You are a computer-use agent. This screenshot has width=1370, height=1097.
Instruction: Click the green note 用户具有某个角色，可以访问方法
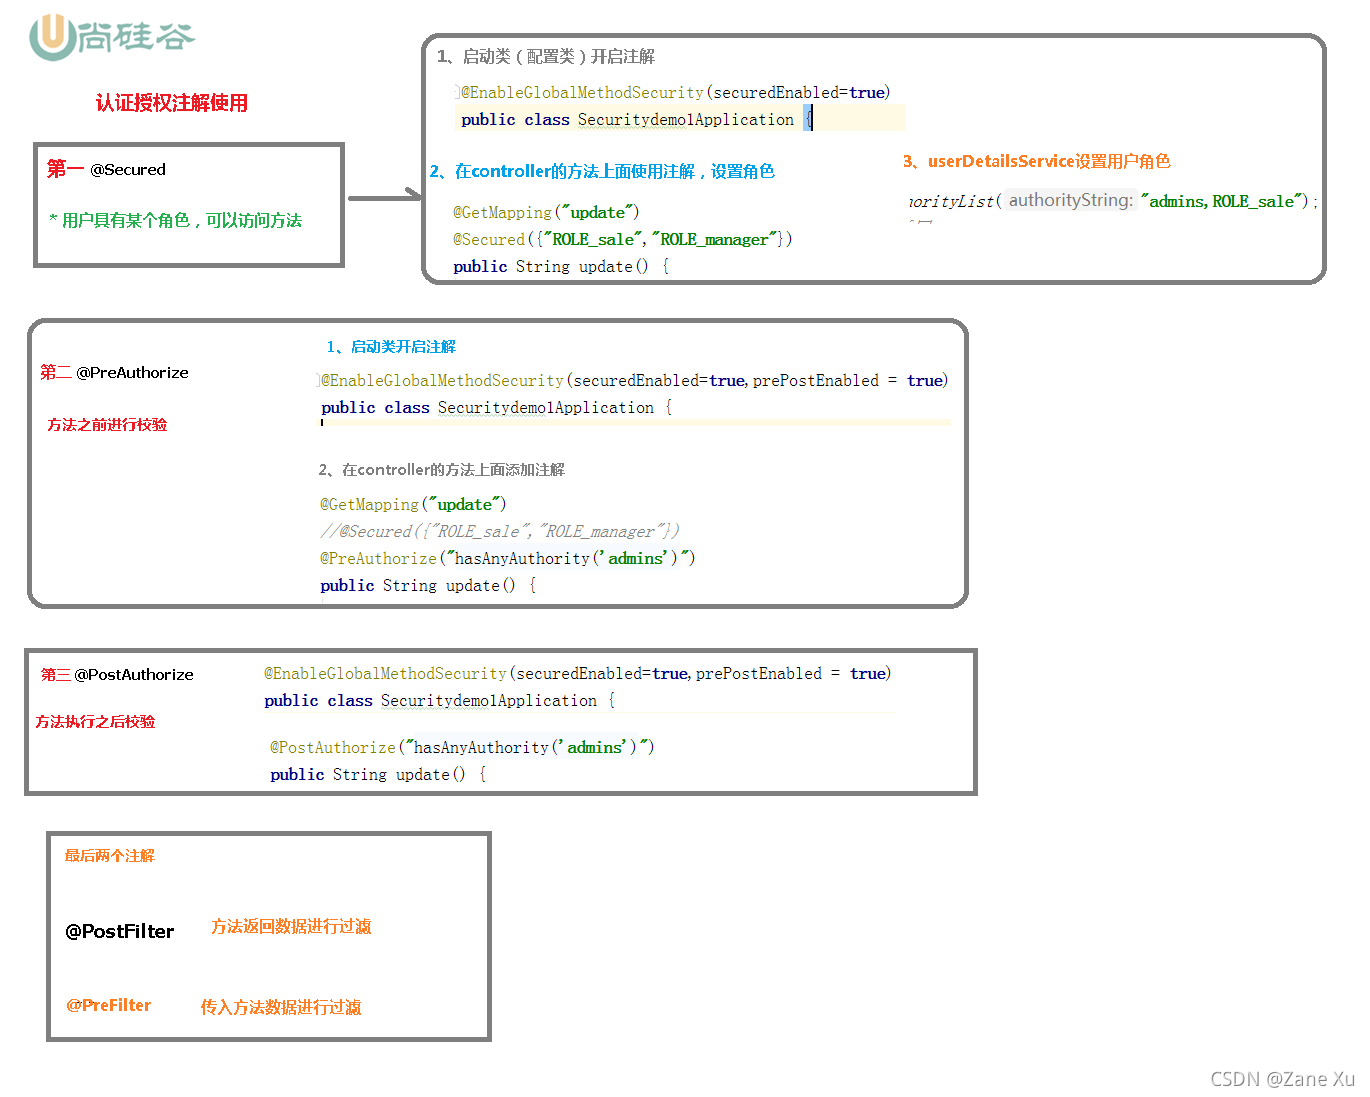[175, 220]
